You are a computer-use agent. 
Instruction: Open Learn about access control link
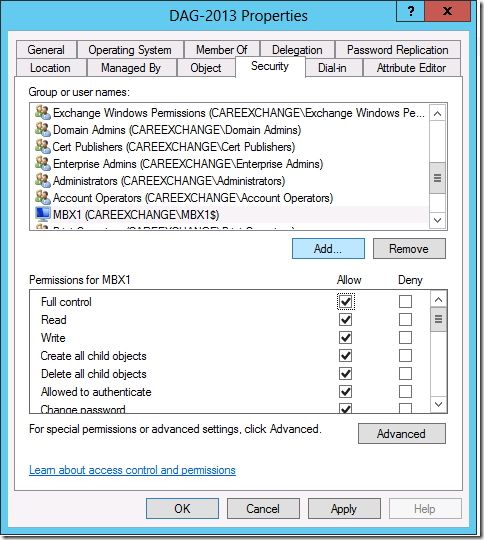click(x=132, y=470)
